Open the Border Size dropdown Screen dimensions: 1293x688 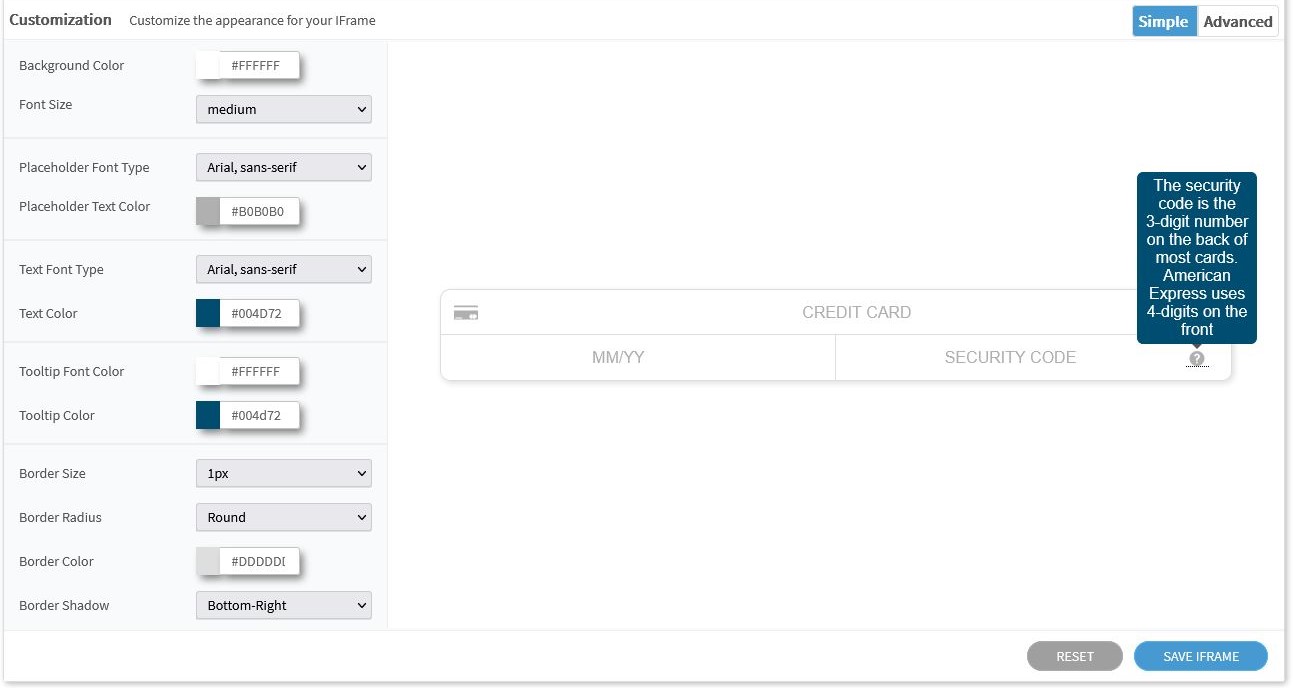point(283,473)
